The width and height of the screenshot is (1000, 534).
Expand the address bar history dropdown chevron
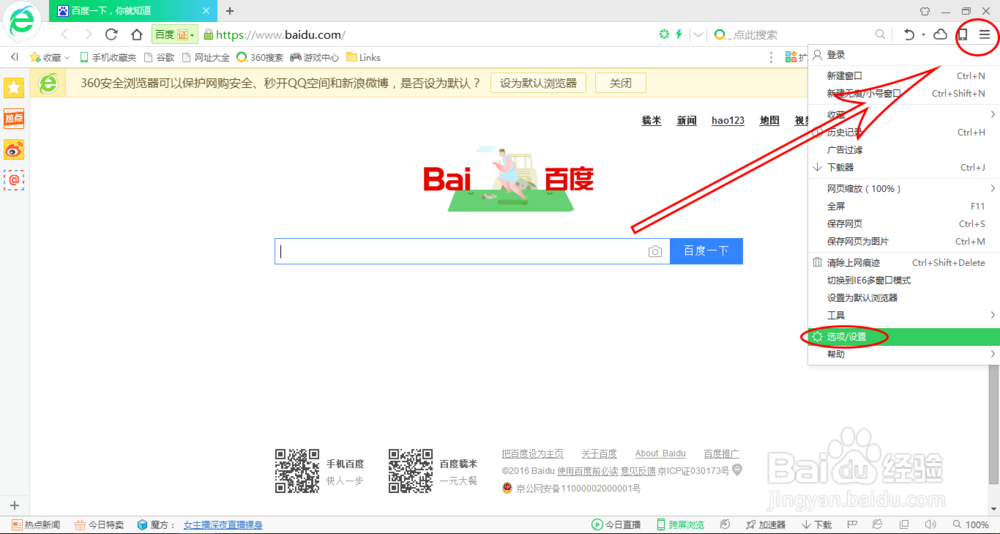coord(699,34)
